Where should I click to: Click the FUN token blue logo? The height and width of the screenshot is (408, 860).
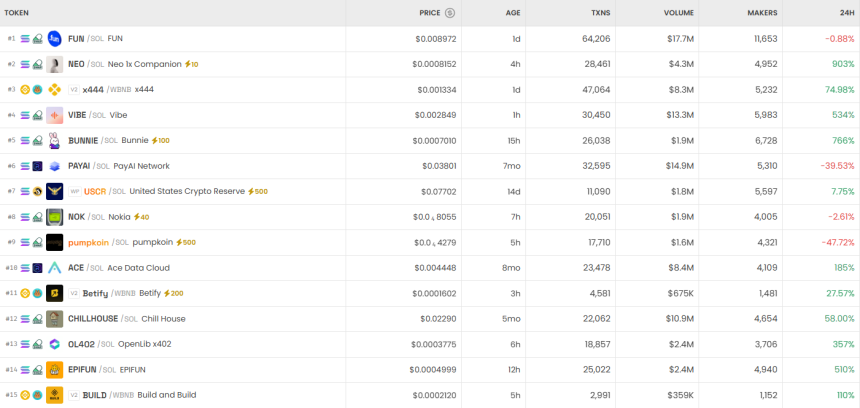[54, 39]
